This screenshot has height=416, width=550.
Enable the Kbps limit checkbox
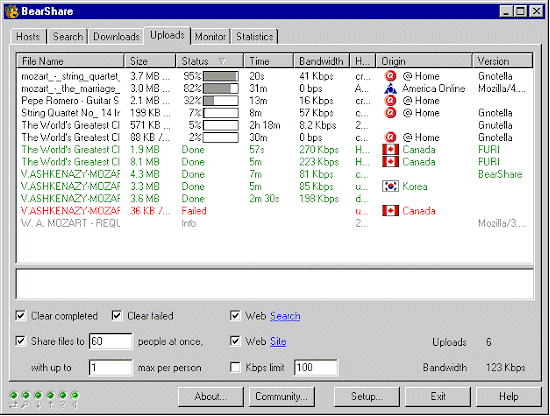tap(235, 367)
